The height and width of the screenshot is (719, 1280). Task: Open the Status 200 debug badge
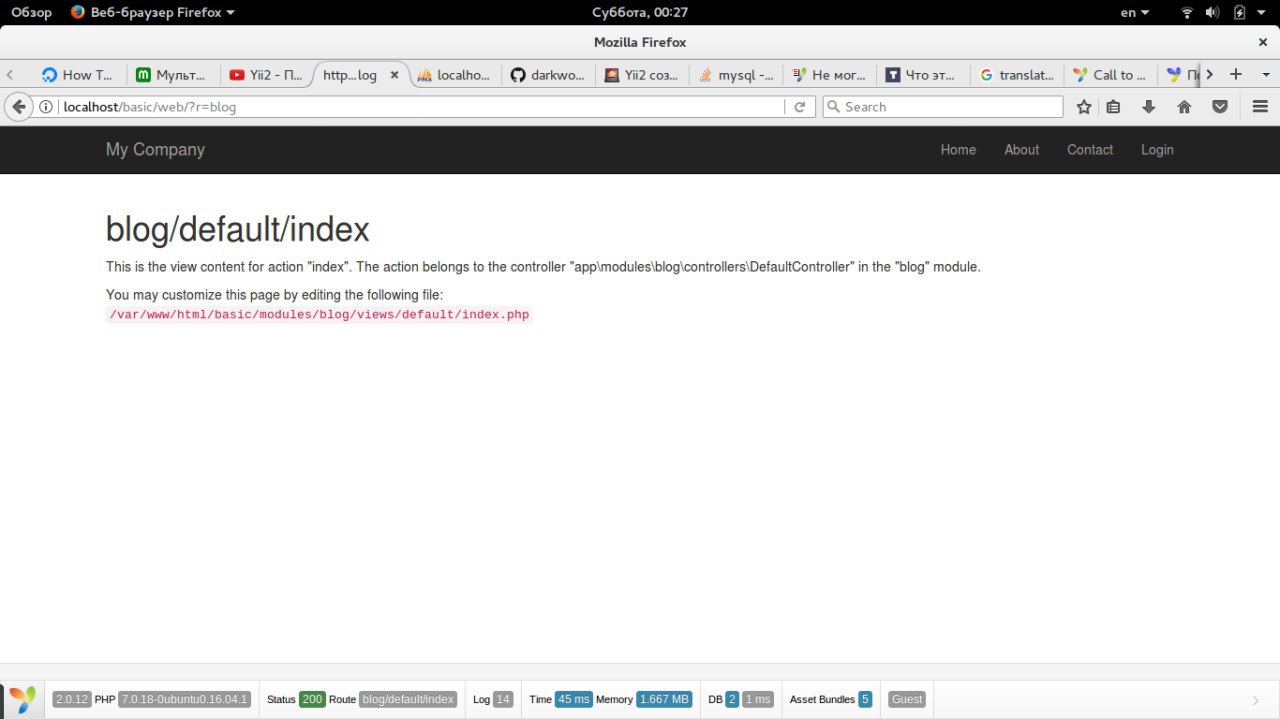[312, 699]
